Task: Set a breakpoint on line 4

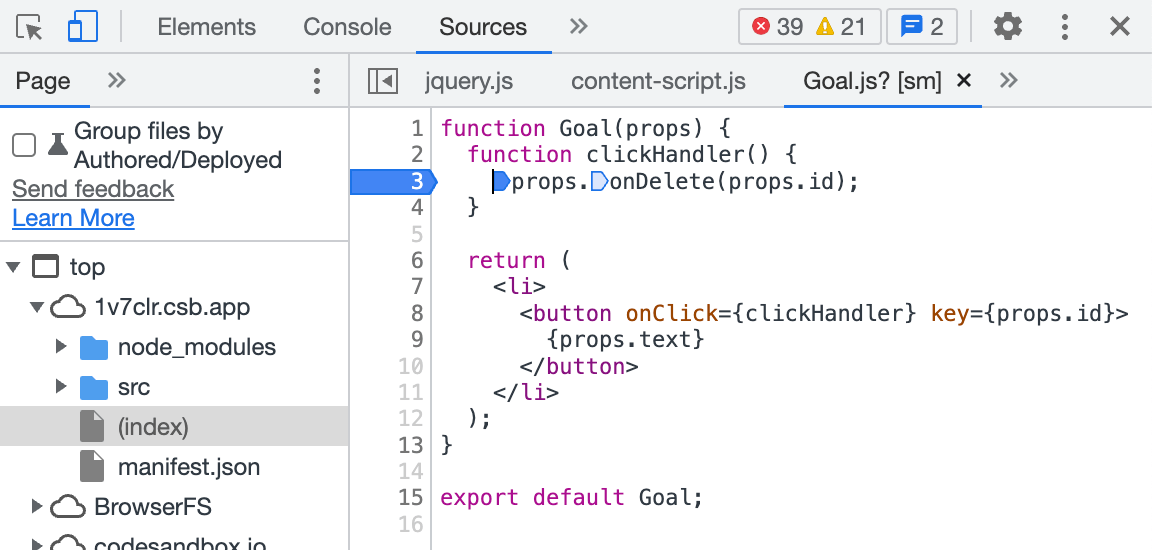Action: coord(417,208)
